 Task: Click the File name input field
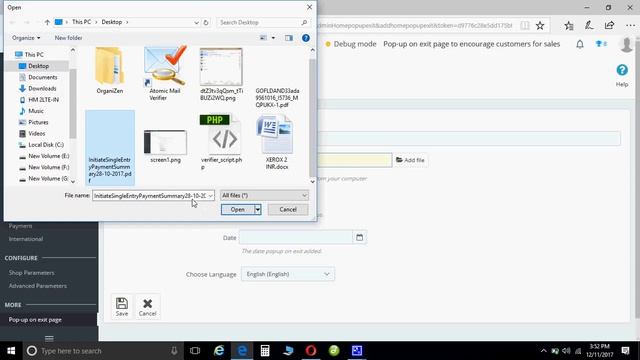150,196
